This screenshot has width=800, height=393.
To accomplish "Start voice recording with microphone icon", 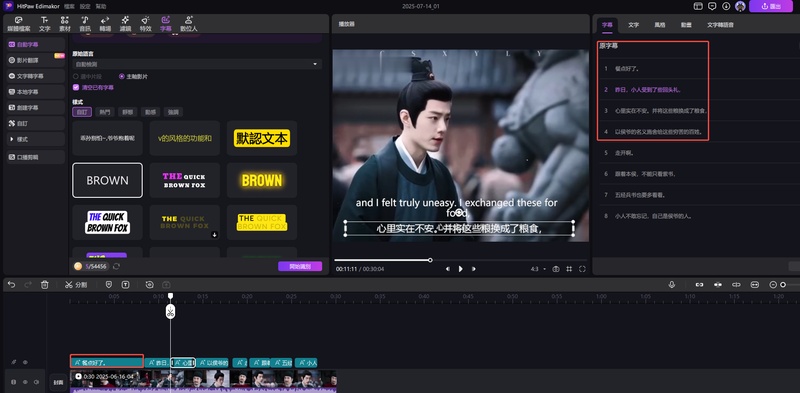I will [672, 284].
